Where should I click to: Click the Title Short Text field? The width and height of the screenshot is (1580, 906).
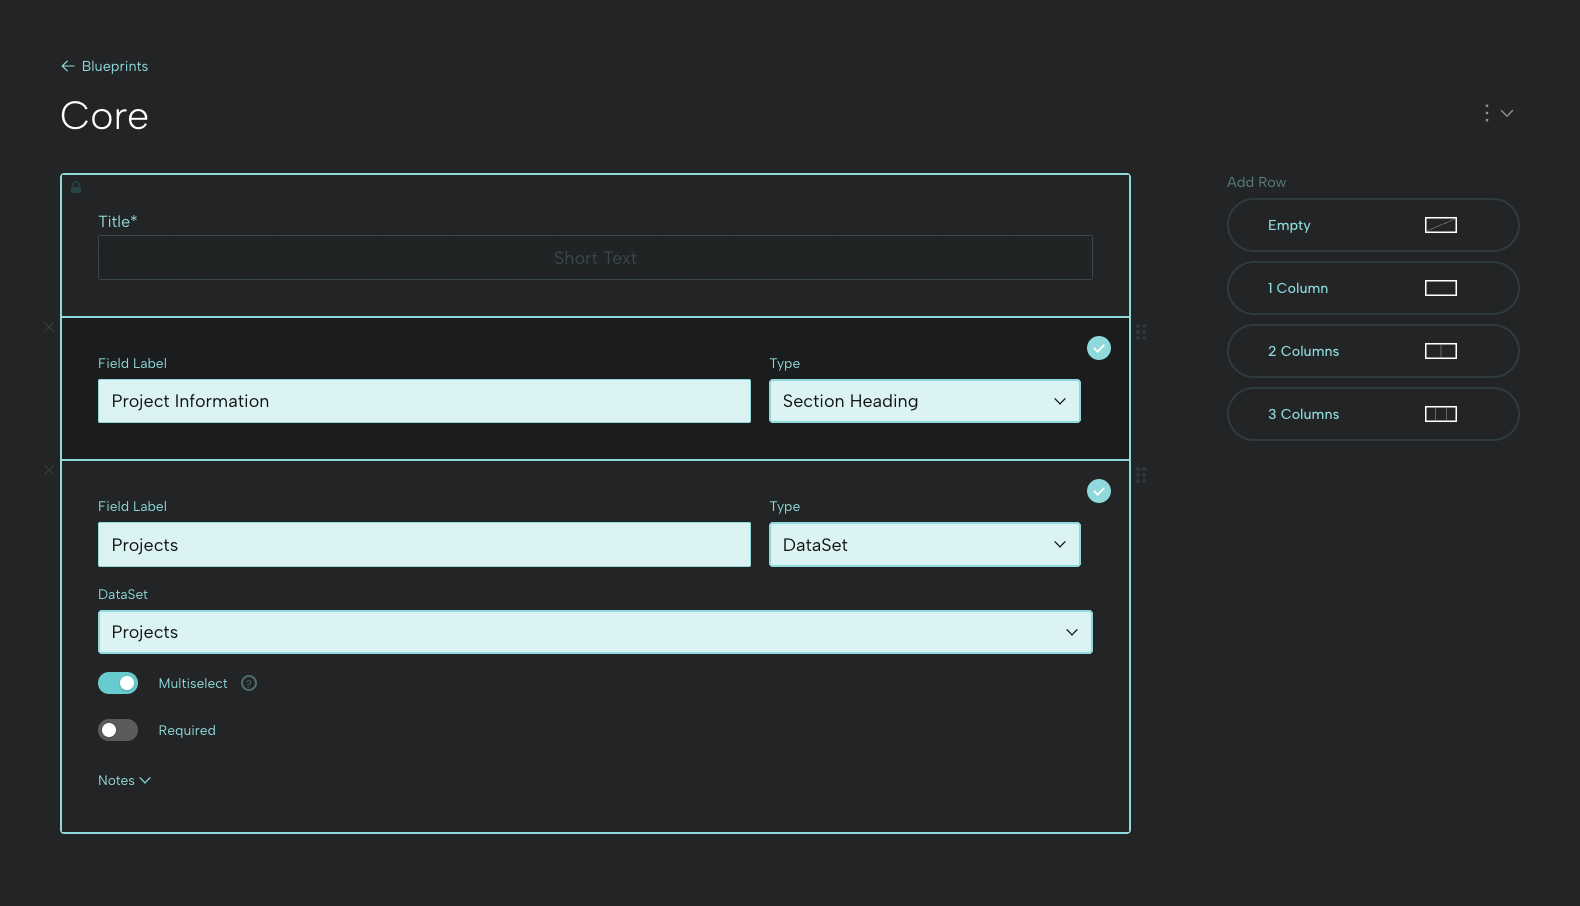595,258
